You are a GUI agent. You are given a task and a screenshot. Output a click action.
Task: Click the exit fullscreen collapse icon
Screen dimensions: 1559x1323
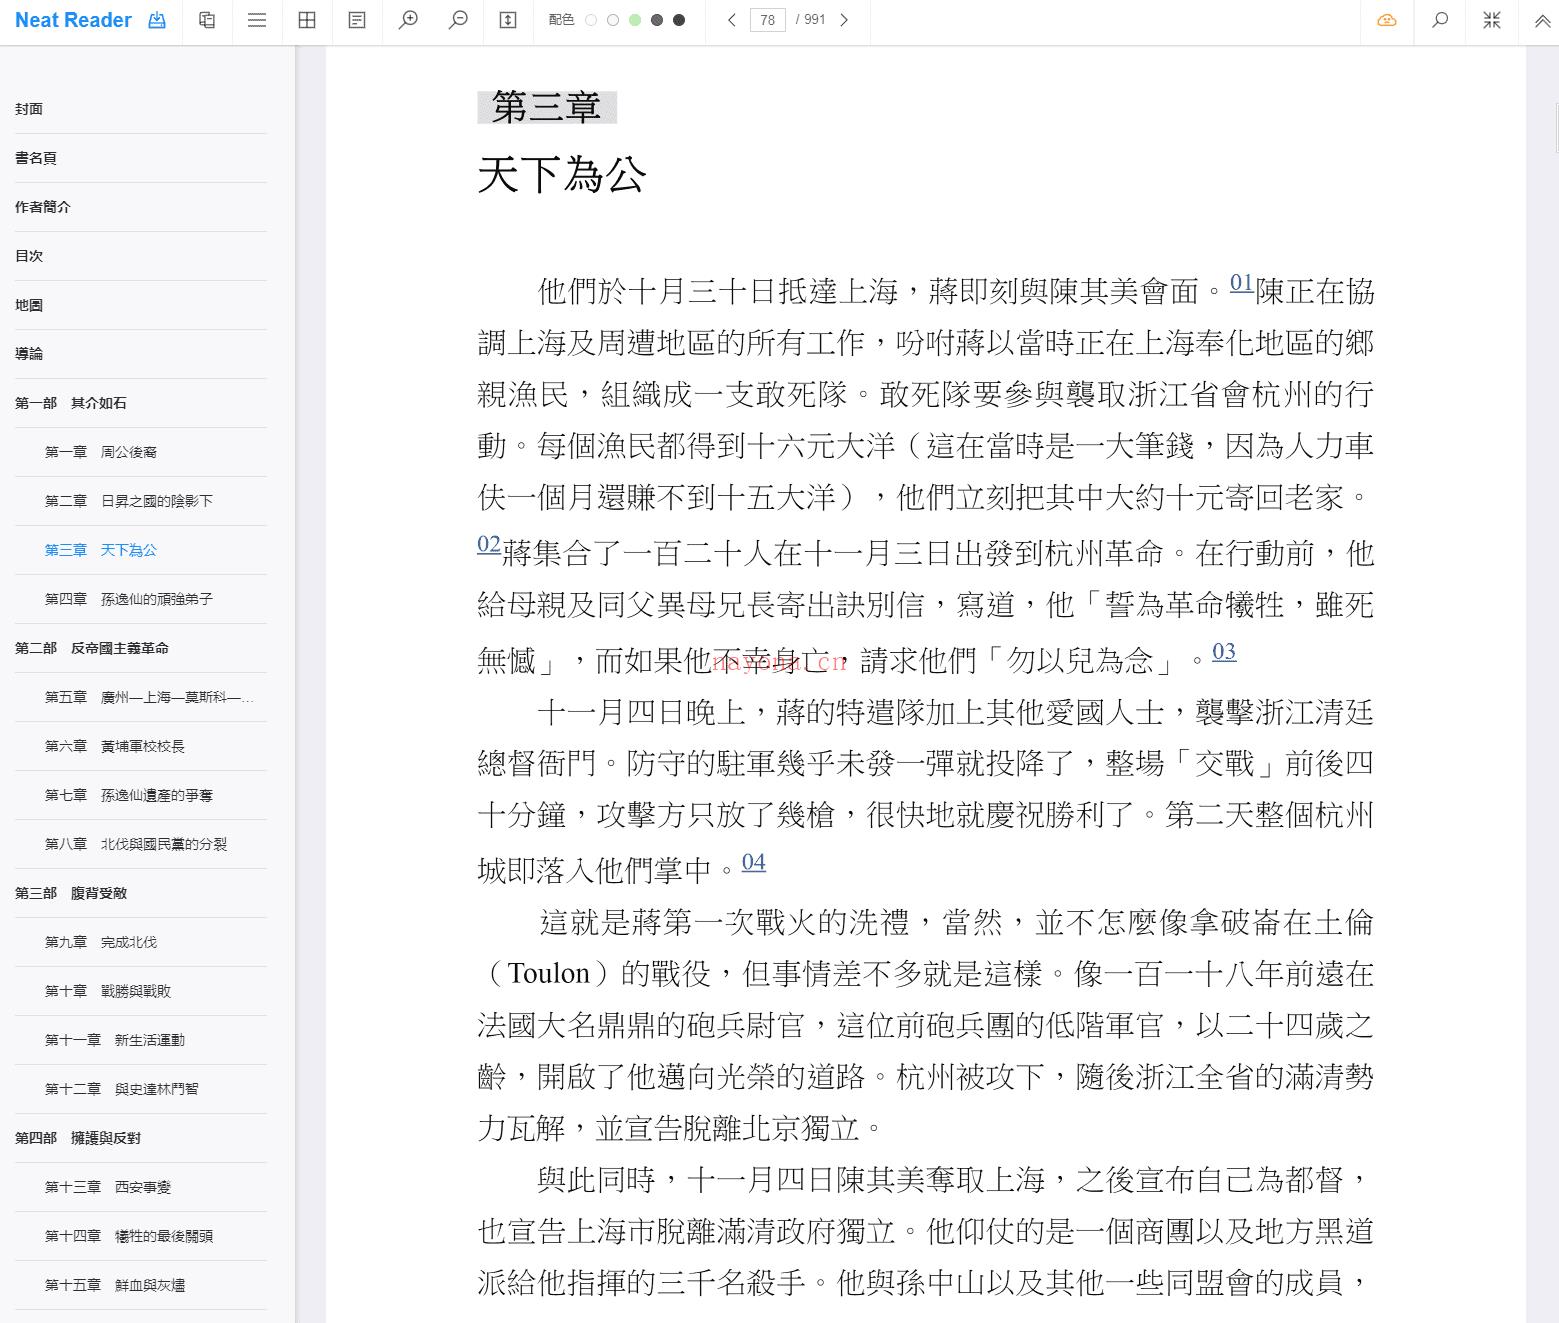(x=1492, y=20)
